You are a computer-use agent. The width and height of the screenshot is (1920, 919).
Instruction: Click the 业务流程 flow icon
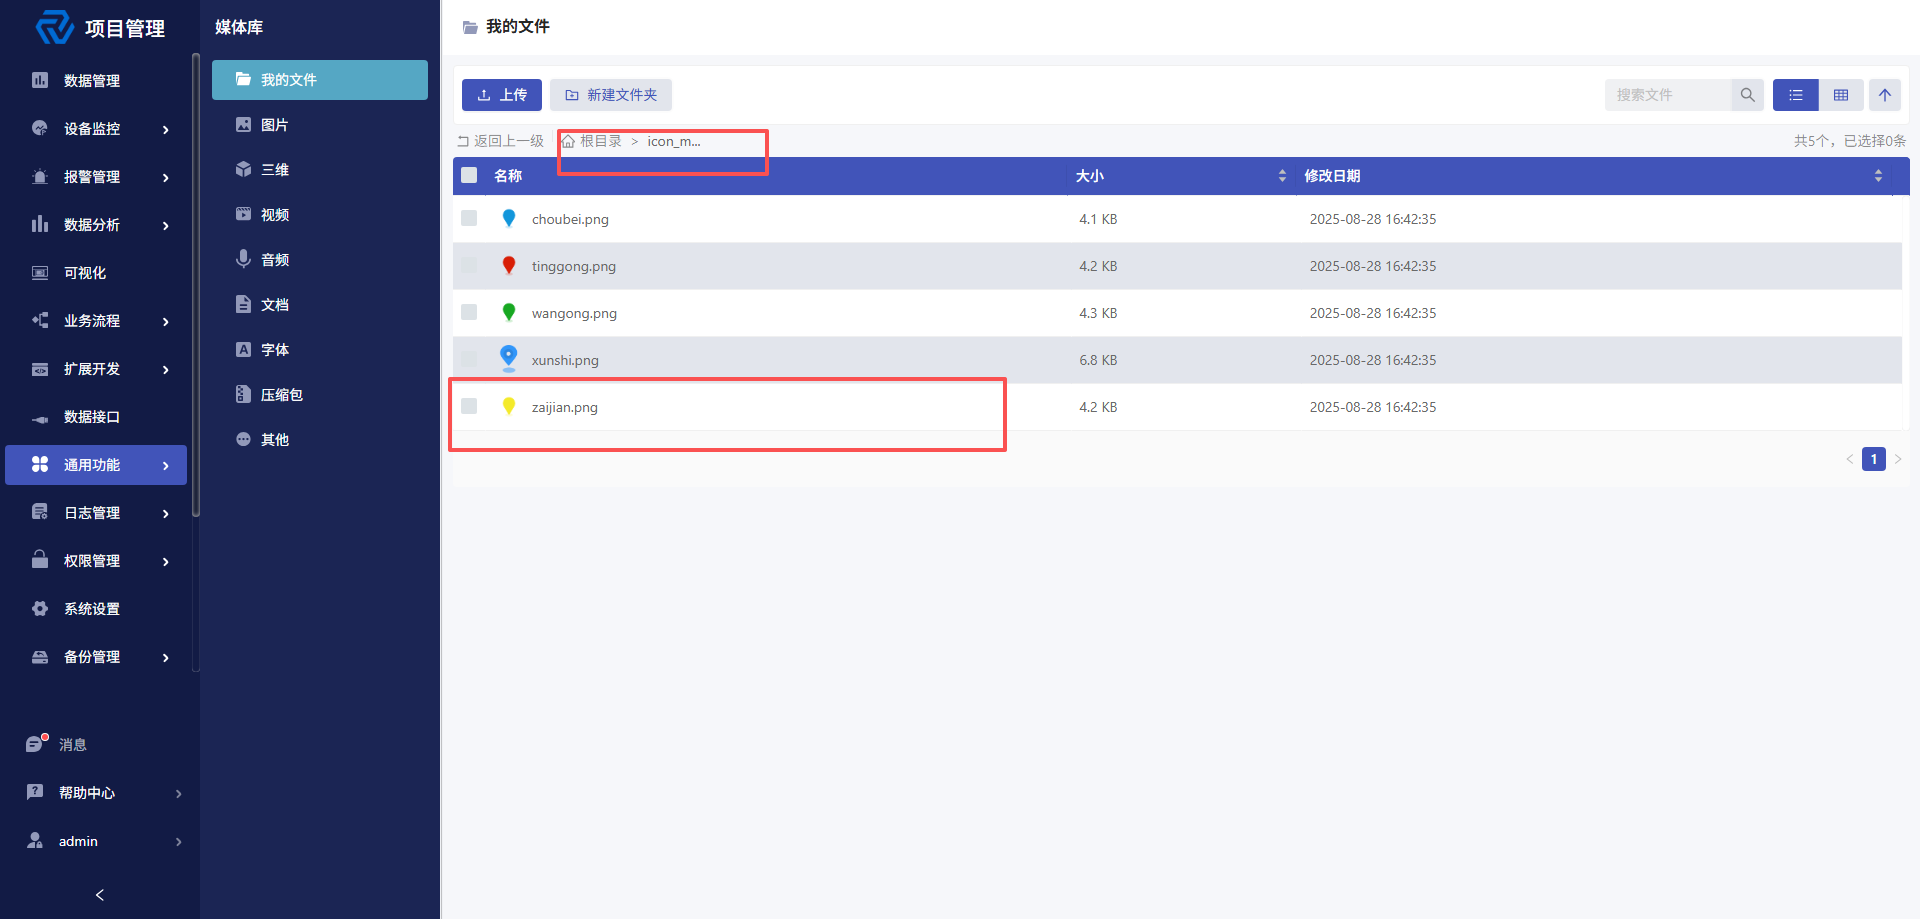pos(40,320)
